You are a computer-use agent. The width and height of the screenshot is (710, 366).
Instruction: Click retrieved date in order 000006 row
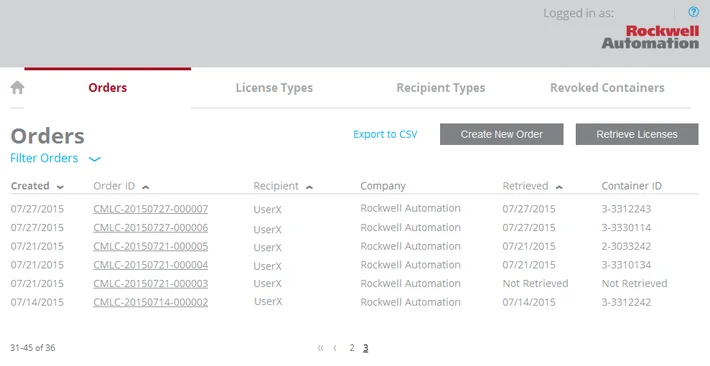529,227
